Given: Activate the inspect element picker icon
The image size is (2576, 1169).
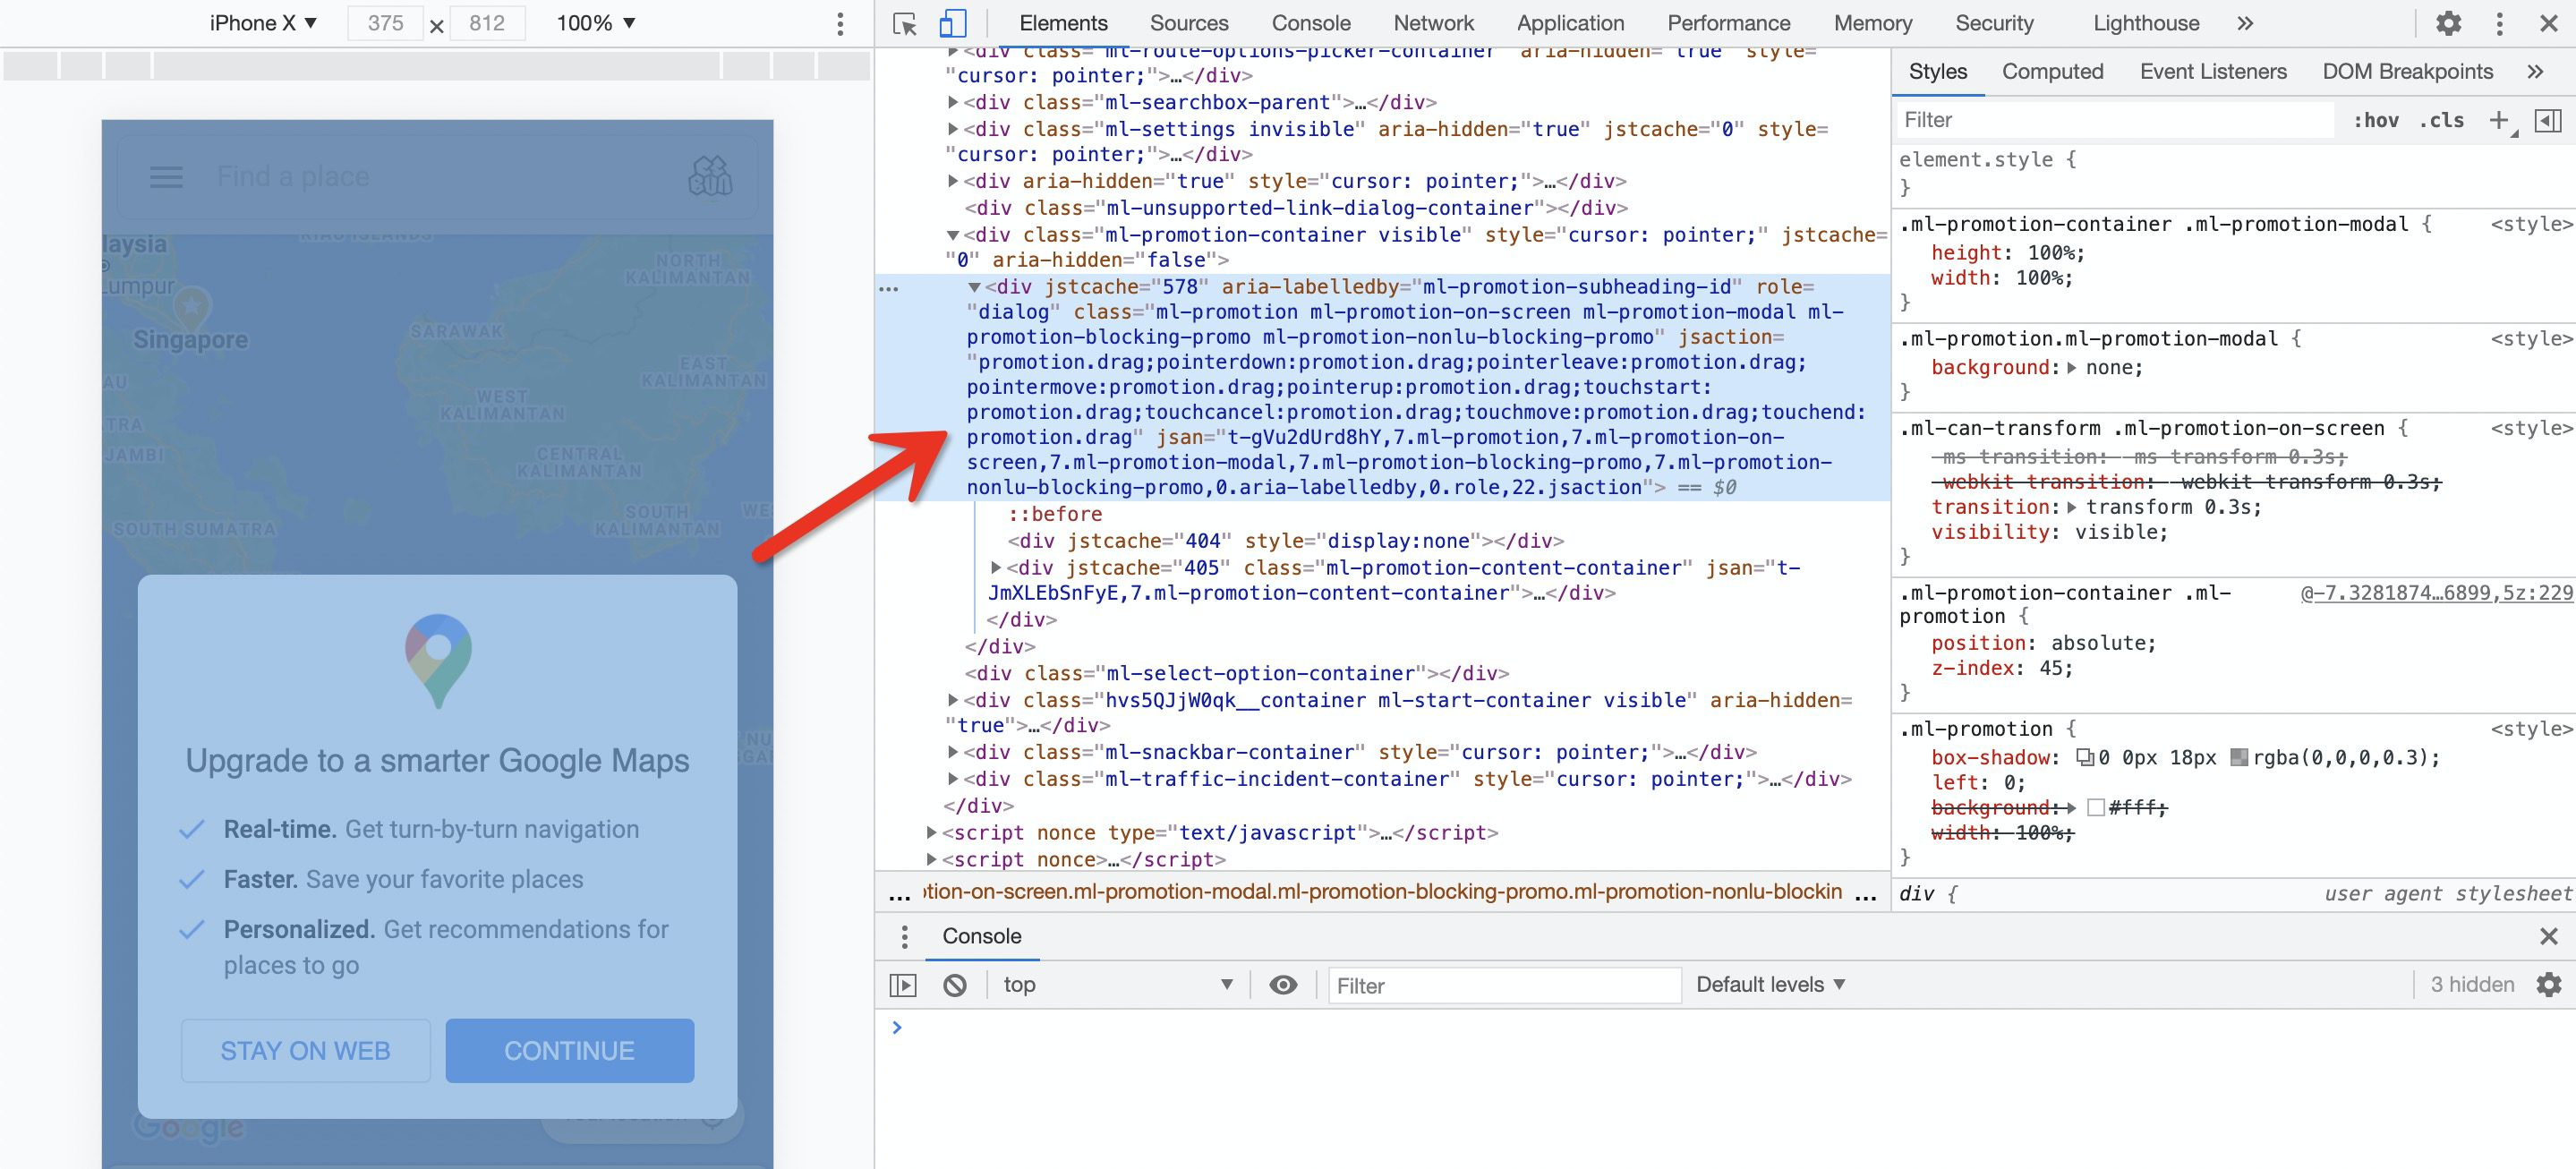Looking at the screenshot, I should [x=904, y=23].
